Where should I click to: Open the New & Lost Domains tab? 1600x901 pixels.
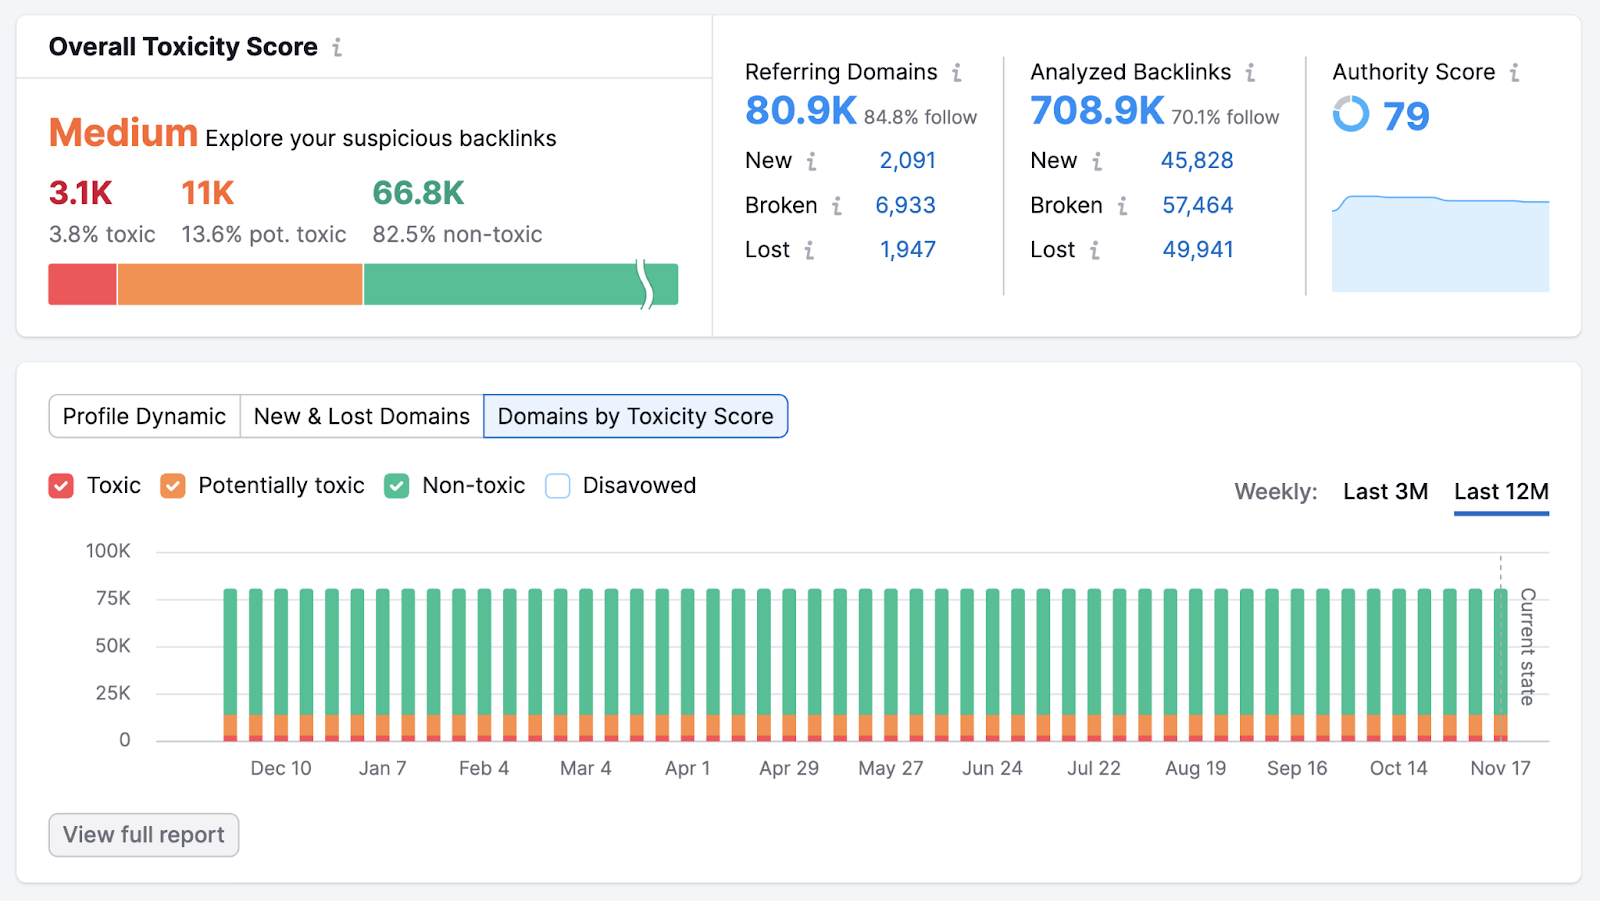pos(361,416)
